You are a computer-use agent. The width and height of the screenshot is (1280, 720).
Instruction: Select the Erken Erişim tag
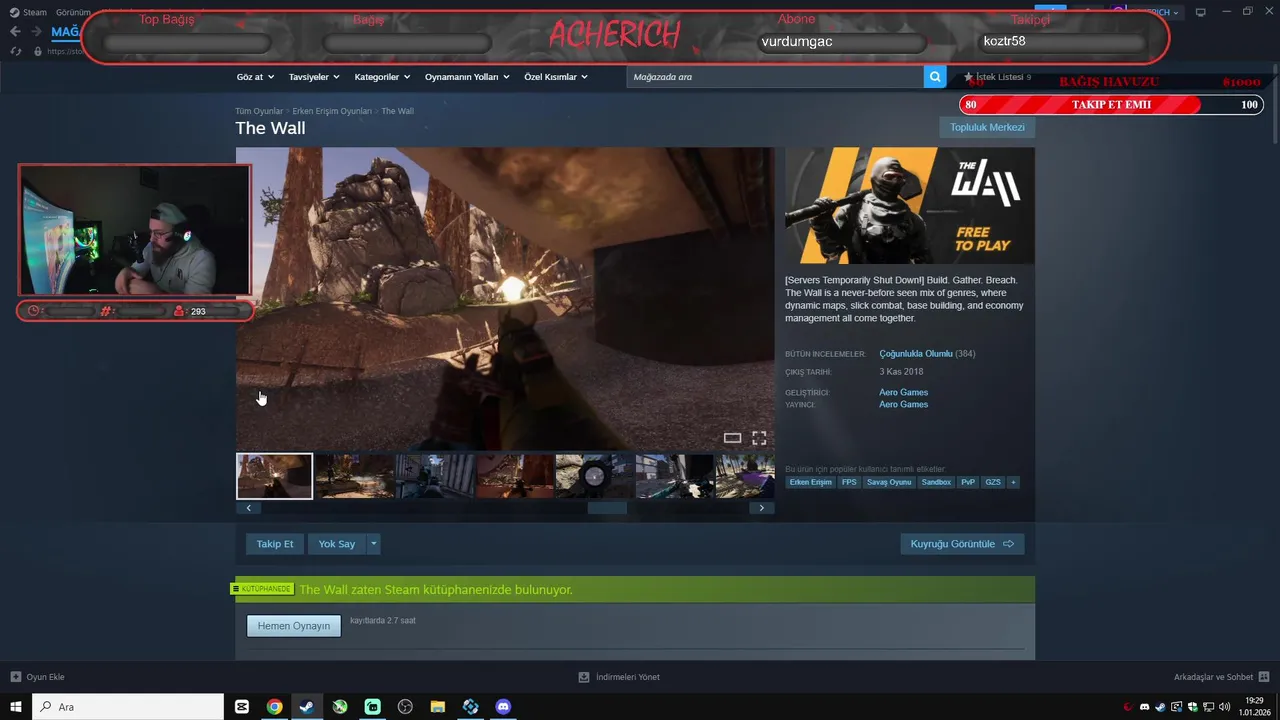click(x=810, y=482)
